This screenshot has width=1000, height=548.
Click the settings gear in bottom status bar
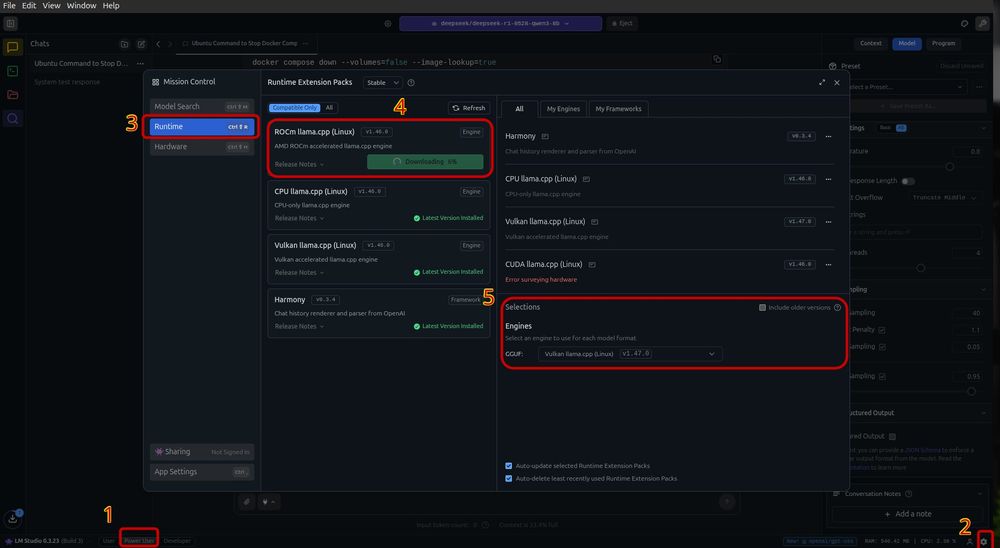[x=983, y=541]
